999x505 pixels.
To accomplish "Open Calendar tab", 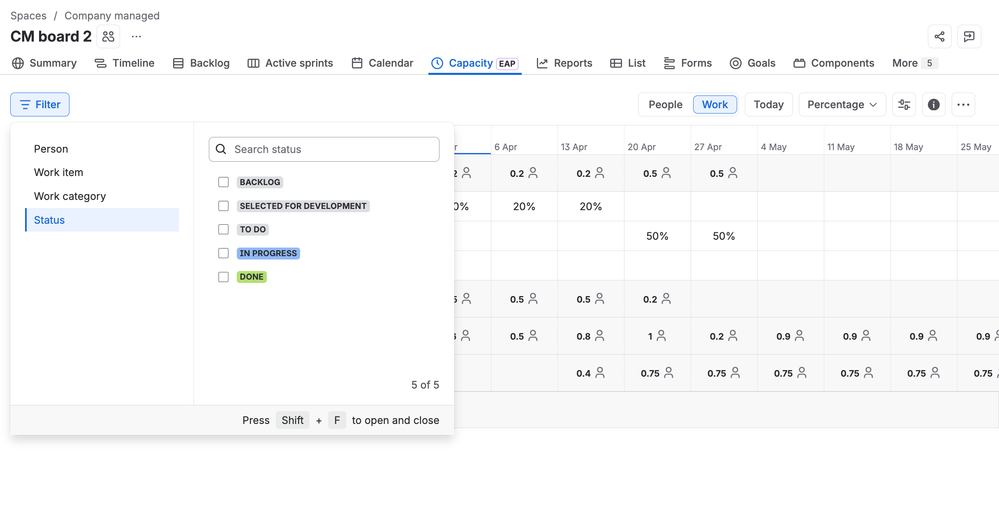I will 382,63.
